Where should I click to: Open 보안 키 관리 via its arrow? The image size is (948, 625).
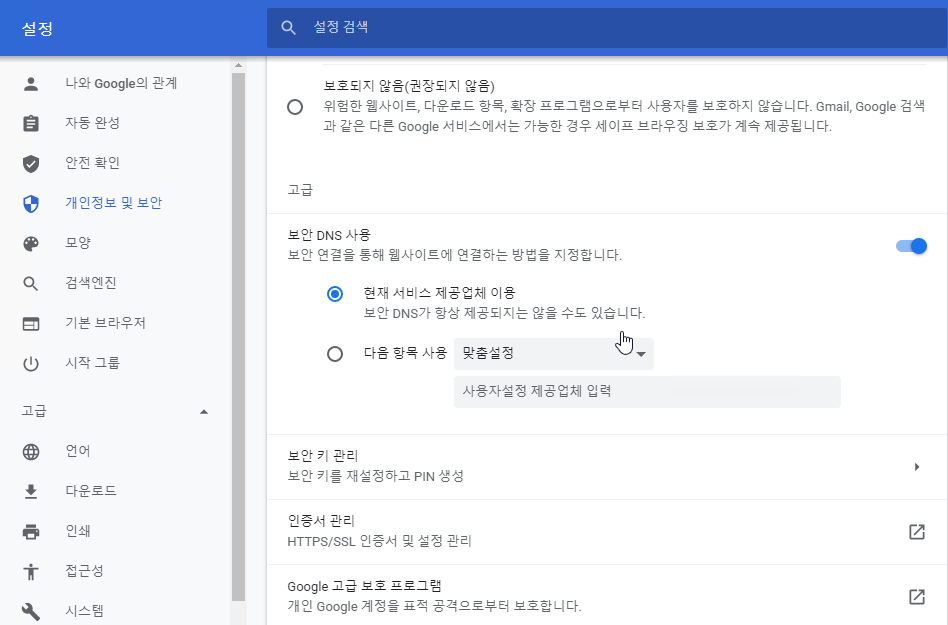(917, 467)
